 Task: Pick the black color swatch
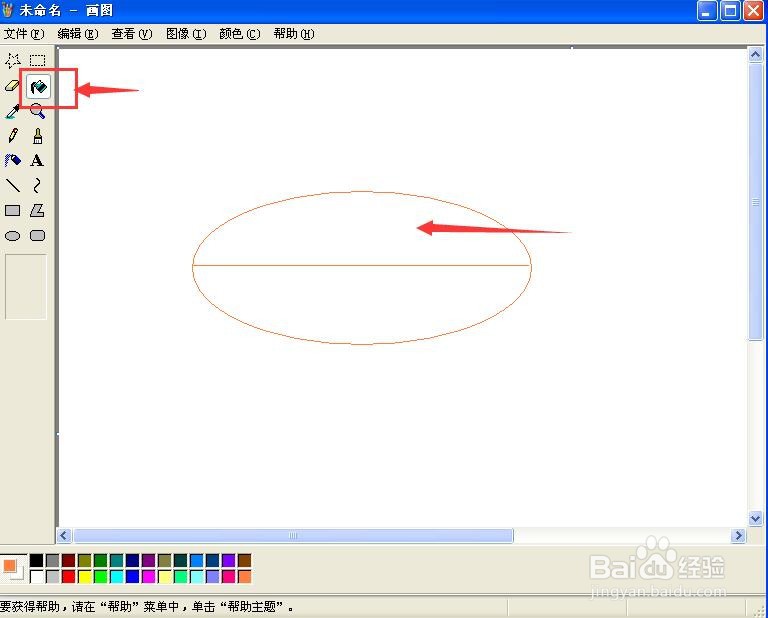click(x=37, y=560)
